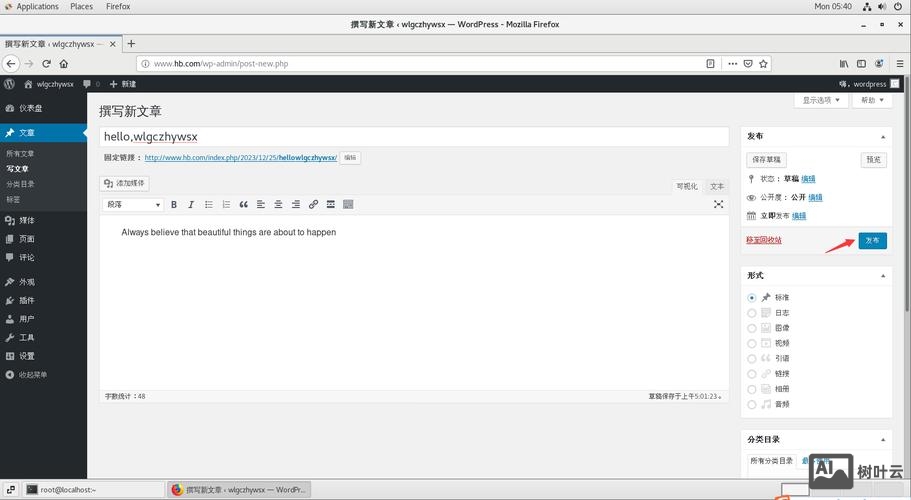
Task: Expand the 帮助 help panel
Action: 872,100
